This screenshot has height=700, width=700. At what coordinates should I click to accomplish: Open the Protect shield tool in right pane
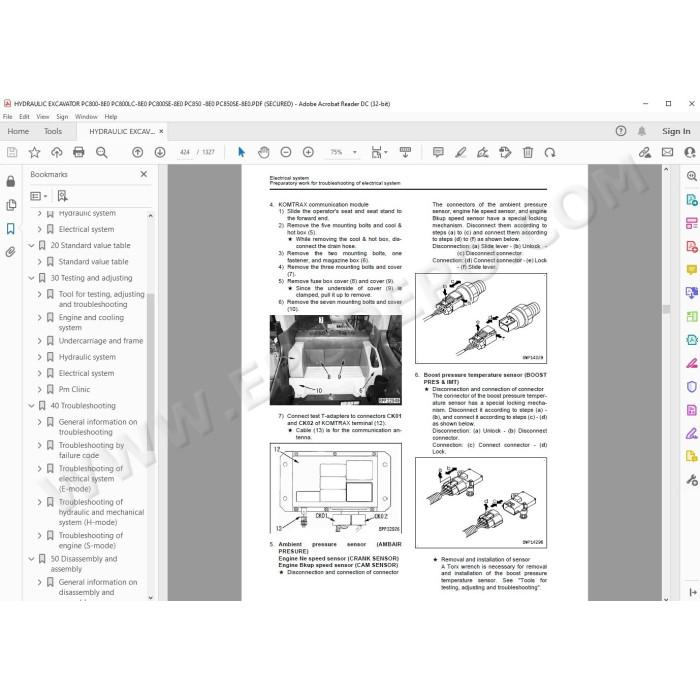click(x=692, y=387)
